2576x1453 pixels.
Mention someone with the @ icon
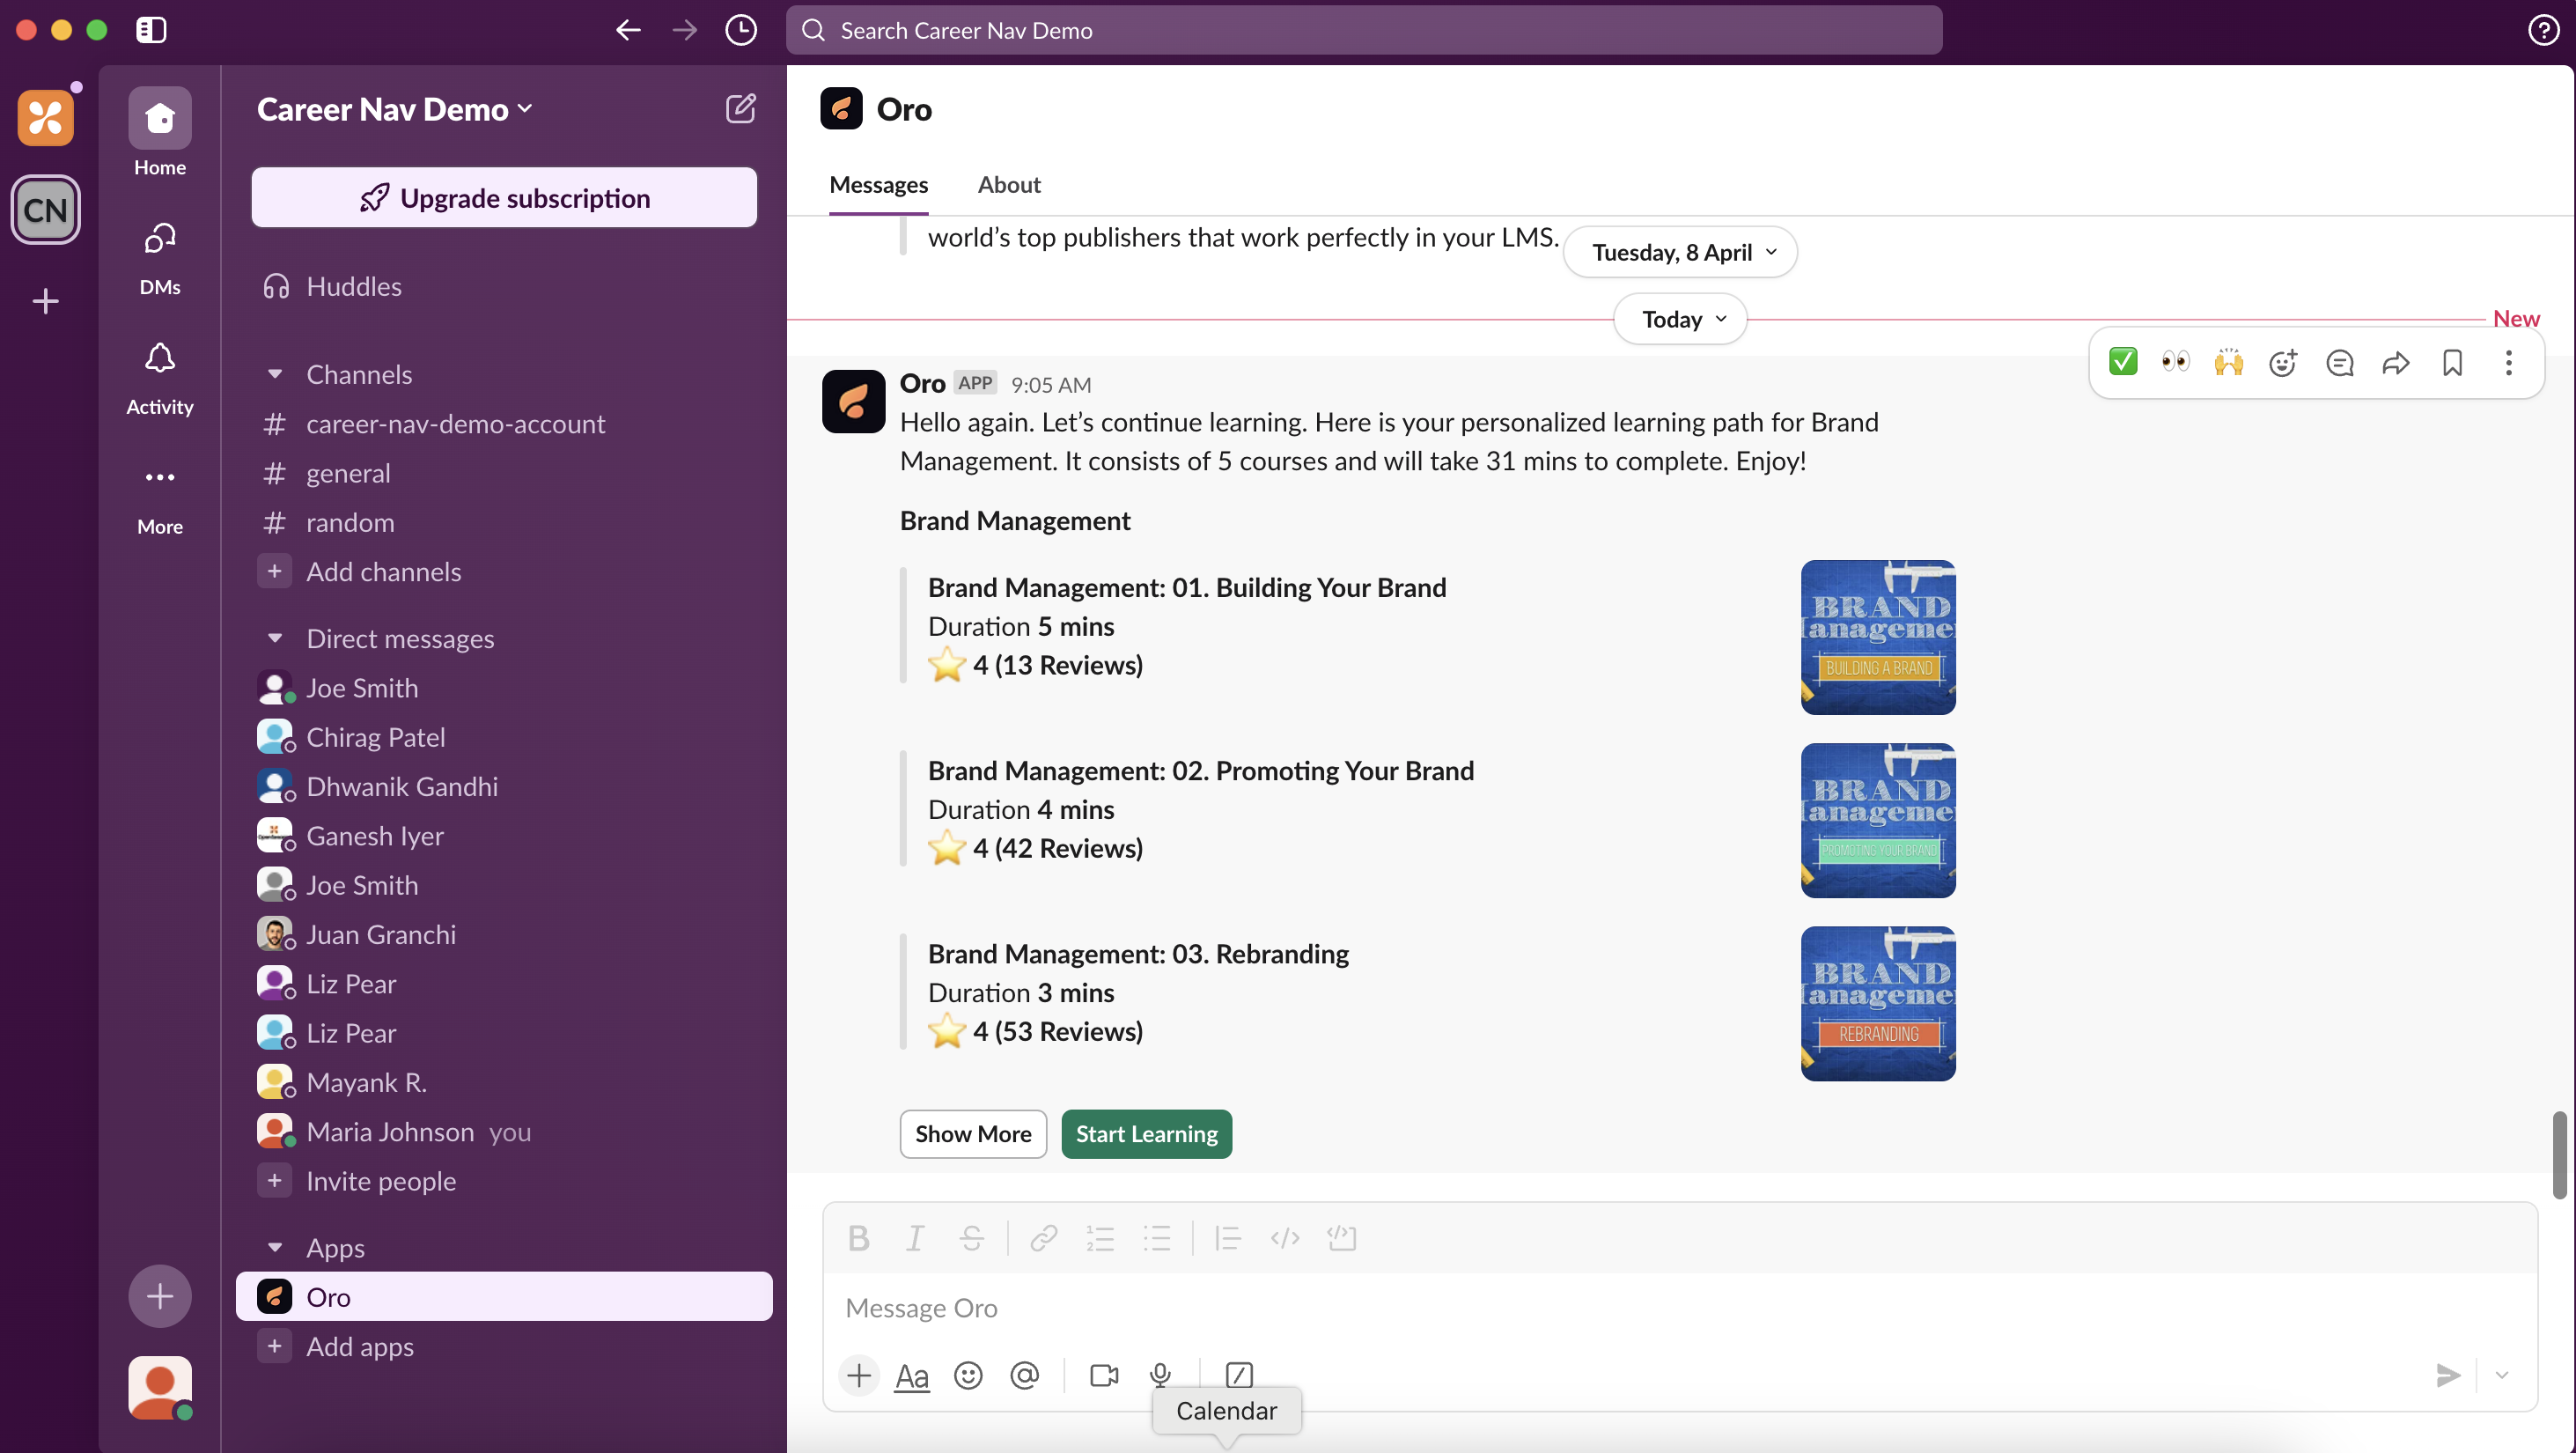click(1025, 1375)
